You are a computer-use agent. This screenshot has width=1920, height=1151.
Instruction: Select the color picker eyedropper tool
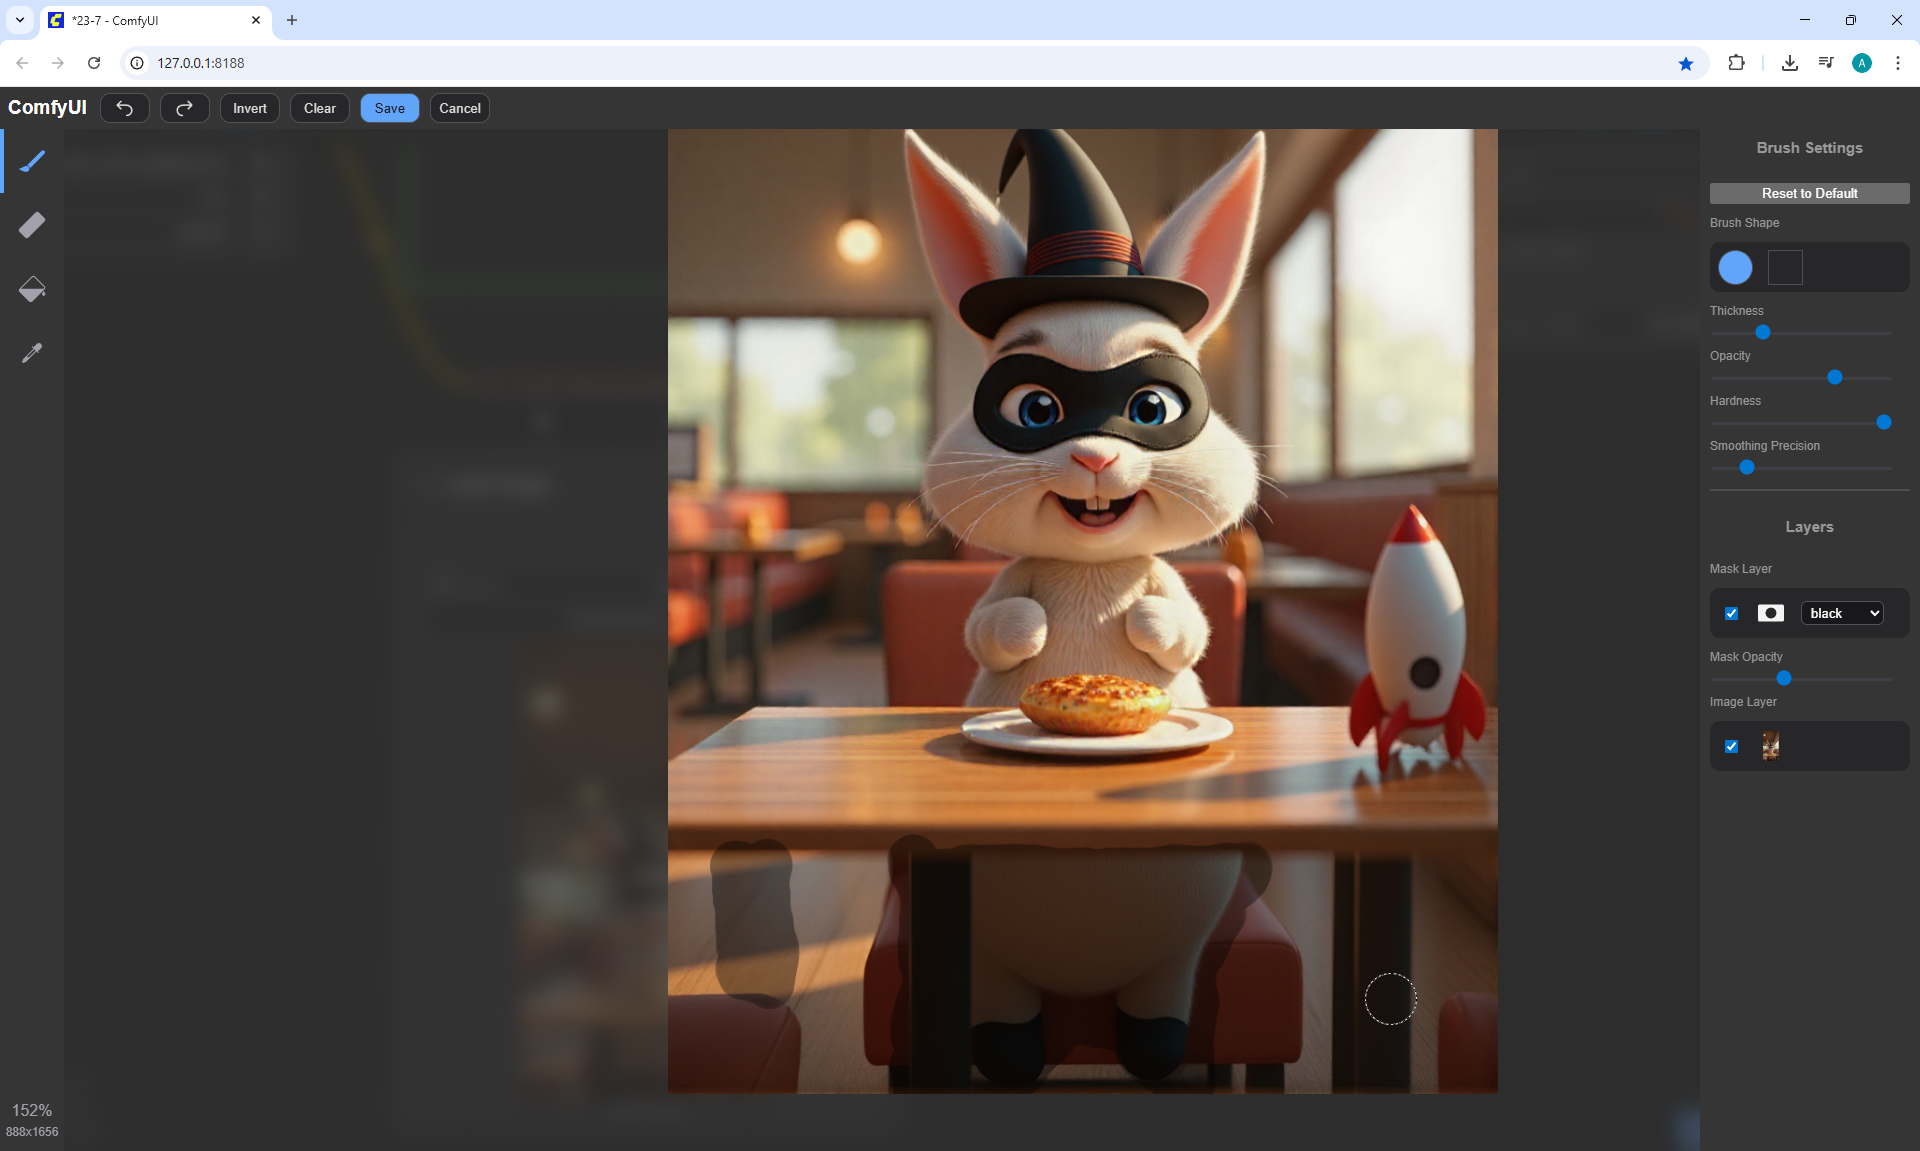pos(32,353)
